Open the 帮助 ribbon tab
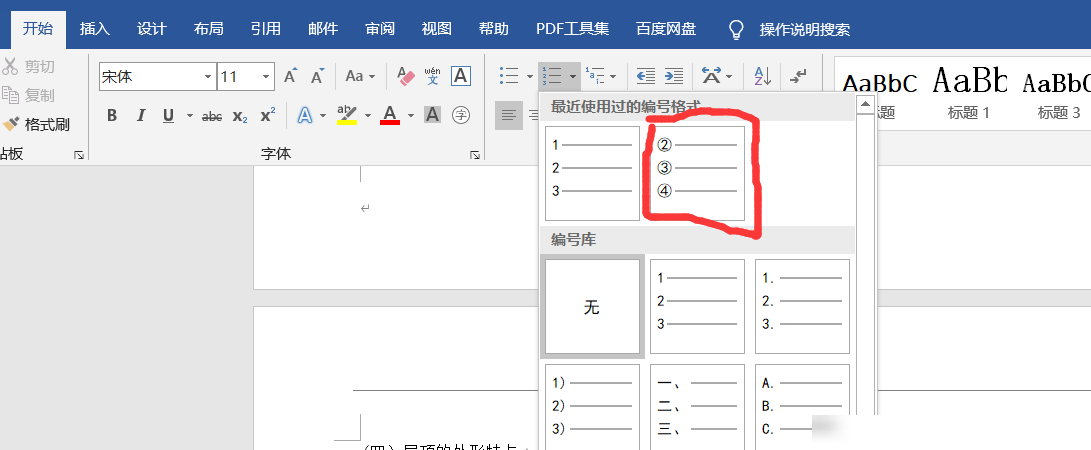This screenshot has width=1091, height=450. pos(493,29)
